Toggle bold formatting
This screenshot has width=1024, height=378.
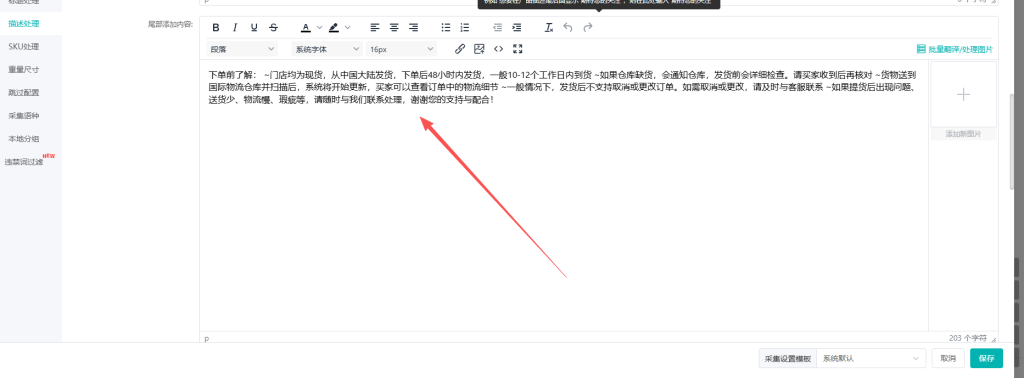point(216,27)
